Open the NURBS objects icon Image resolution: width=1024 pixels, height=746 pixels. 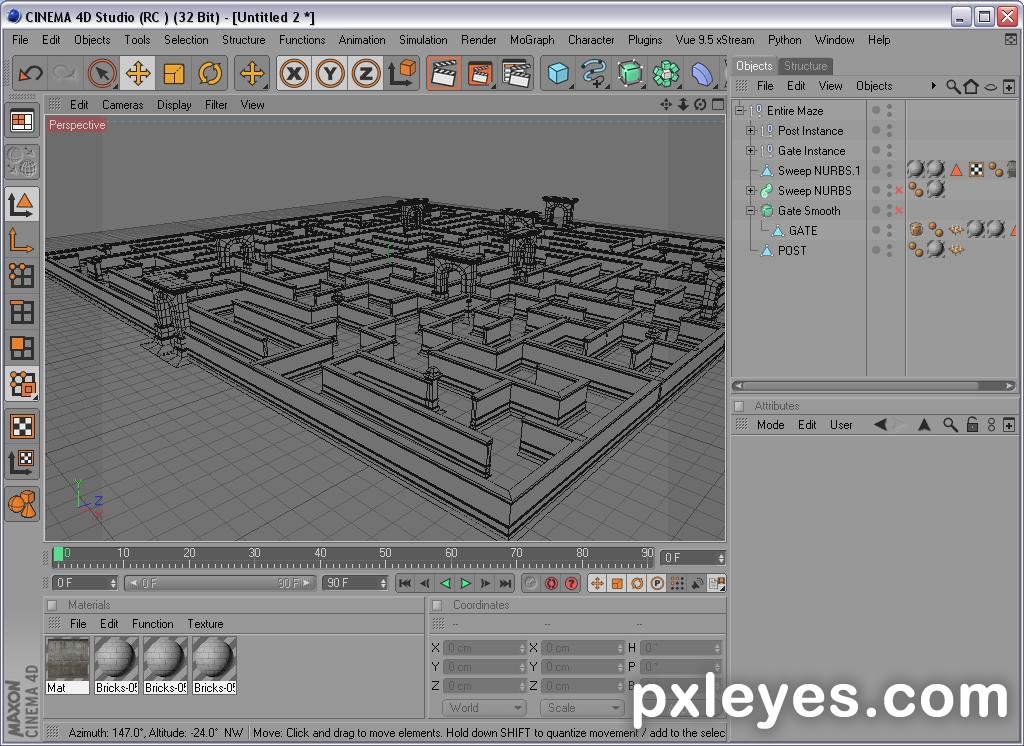click(x=629, y=73)
